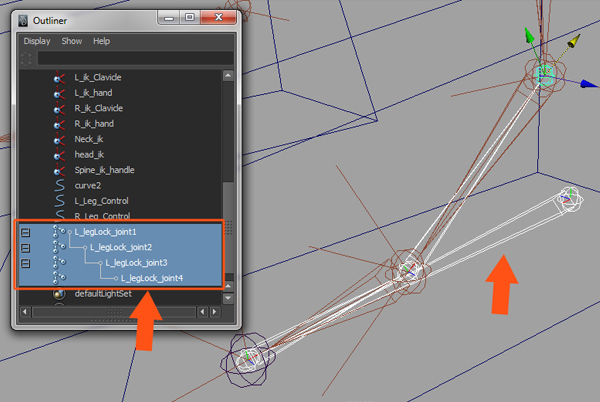Select L_ik_hand in the Outliner
The image size is (600, 402).
coord(93,93)
